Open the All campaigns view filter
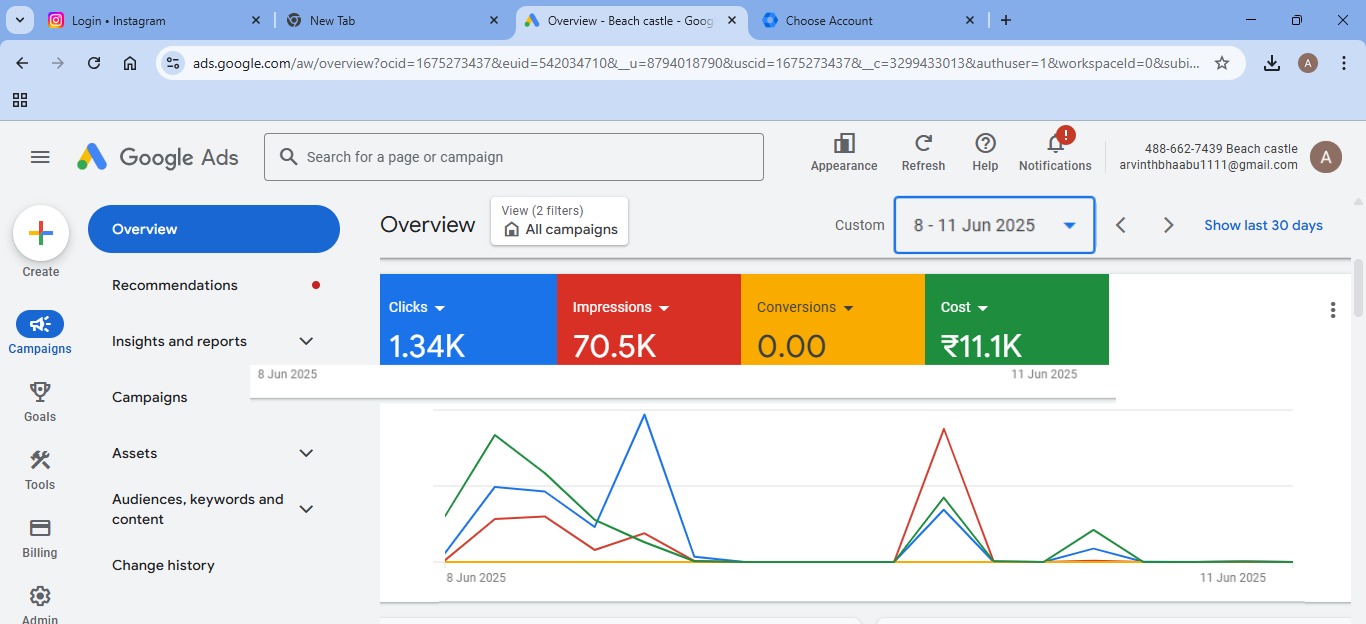The image size is (1366, 624). 559,220
